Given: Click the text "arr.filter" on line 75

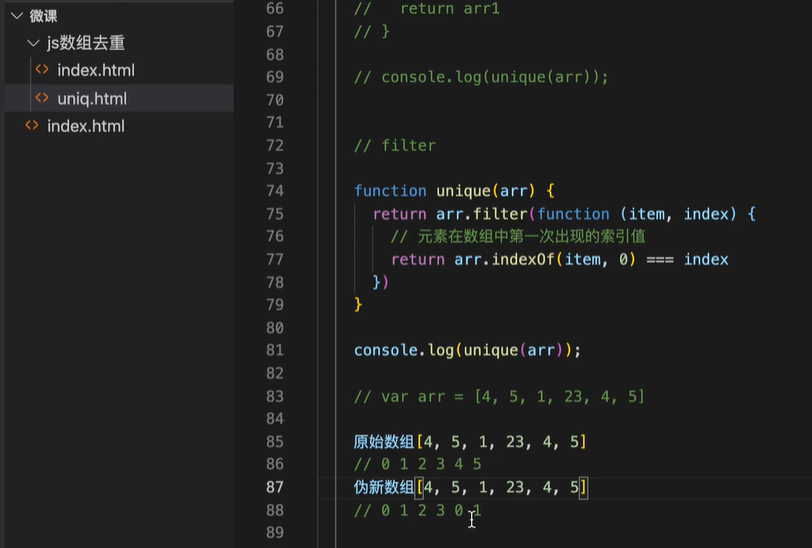Looking at the screenshot, I should (x=481, y=214).
